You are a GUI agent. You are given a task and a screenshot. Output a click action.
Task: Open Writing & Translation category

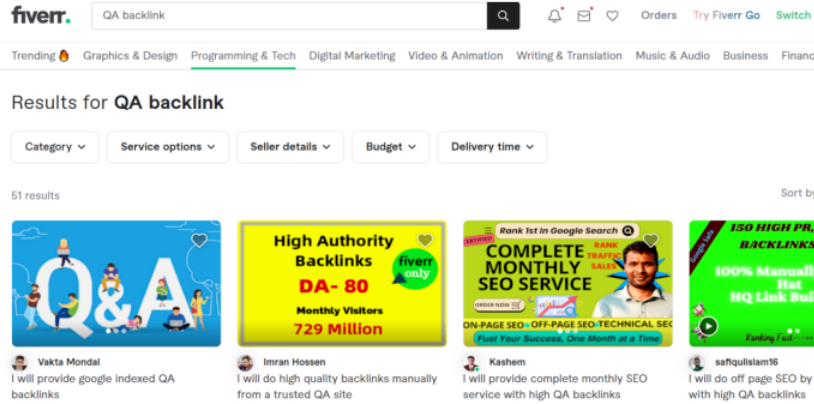click(569, 56)
